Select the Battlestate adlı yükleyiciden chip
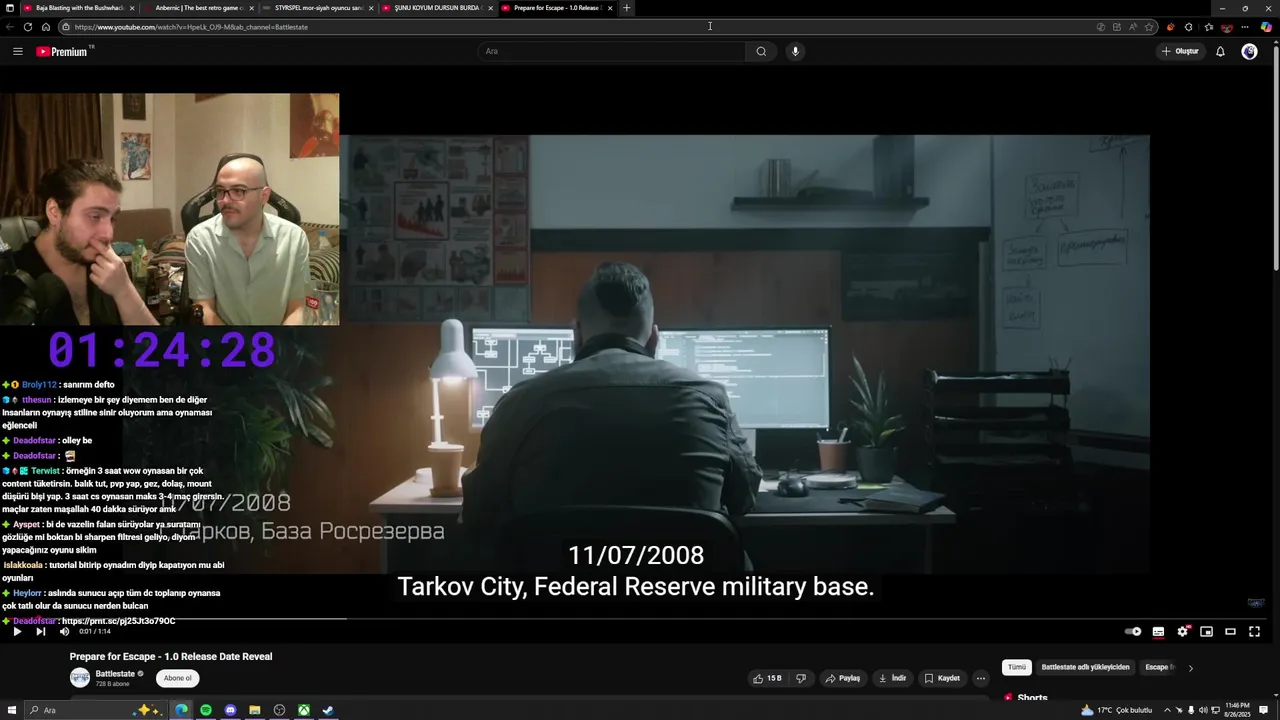This screenshot has height=720, width=1280. (x=1085, y=667)
